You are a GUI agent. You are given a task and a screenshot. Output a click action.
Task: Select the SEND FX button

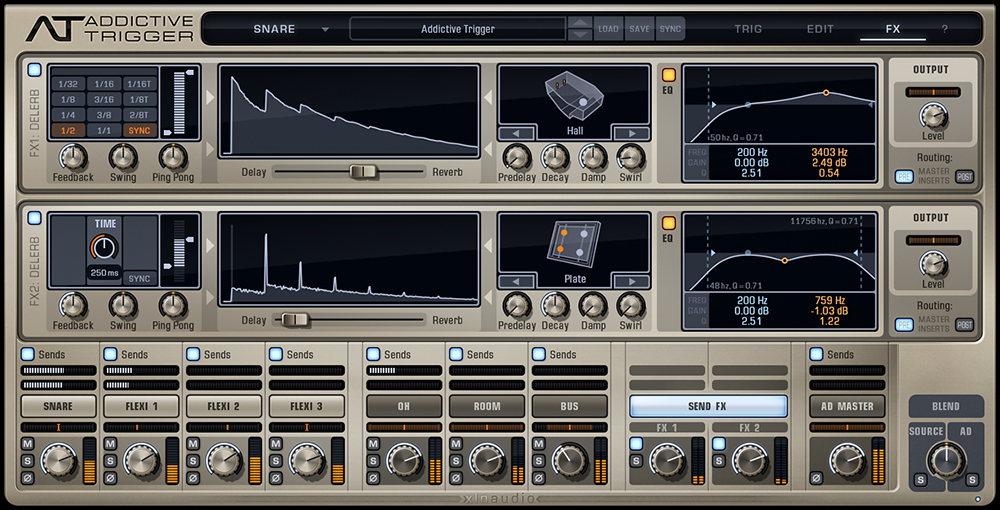point(707,406)
